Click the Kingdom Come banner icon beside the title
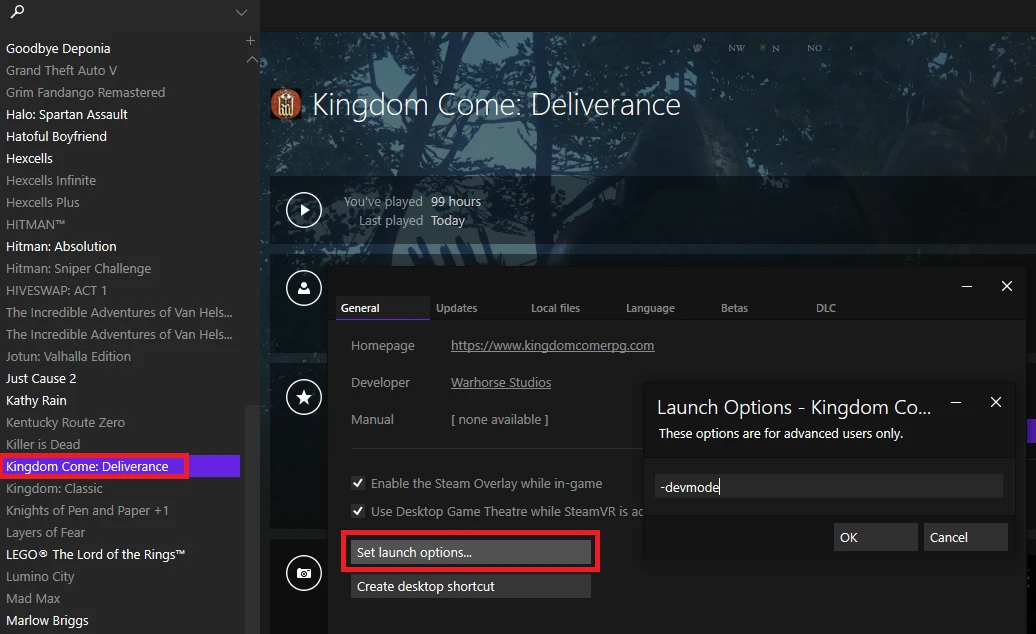 click(x=286, y=103)
